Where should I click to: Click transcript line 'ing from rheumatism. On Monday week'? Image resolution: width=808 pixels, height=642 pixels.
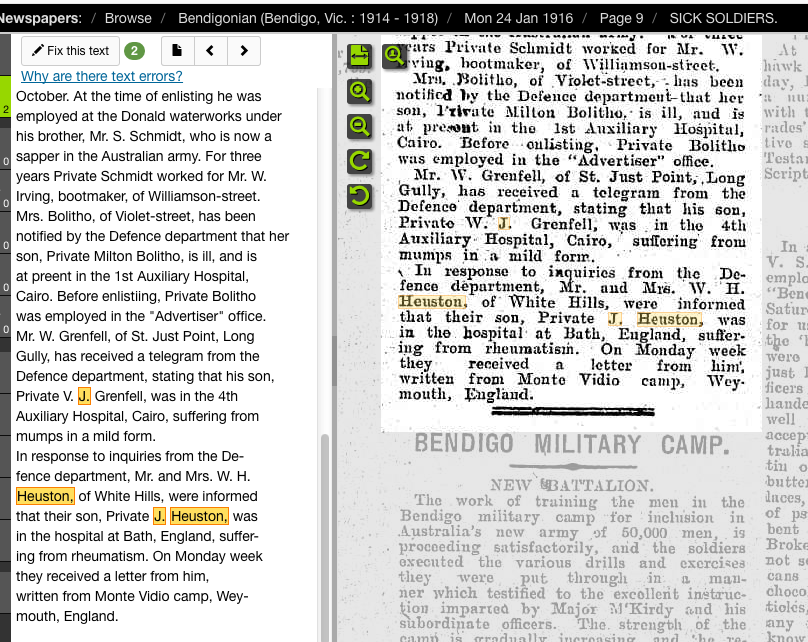[139, 556]
